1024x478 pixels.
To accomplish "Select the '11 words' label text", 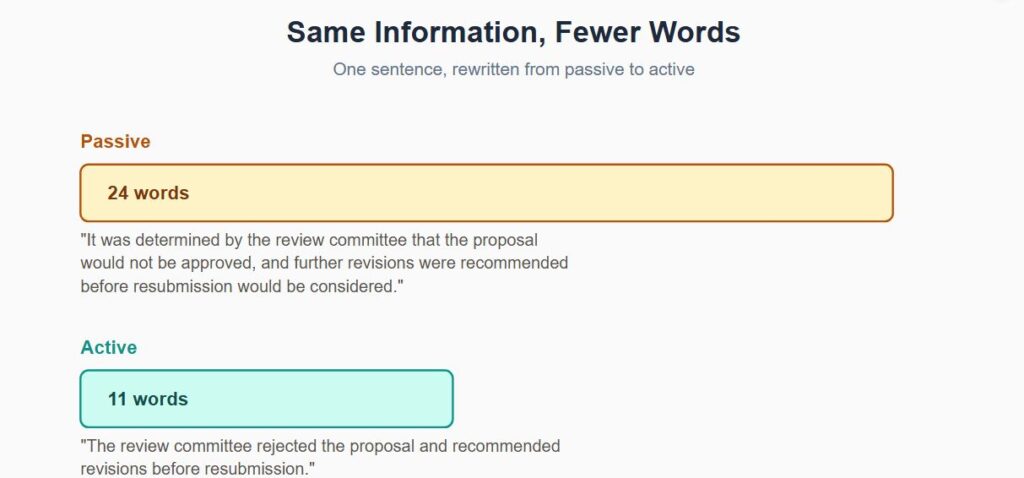I will coord(148,399).
